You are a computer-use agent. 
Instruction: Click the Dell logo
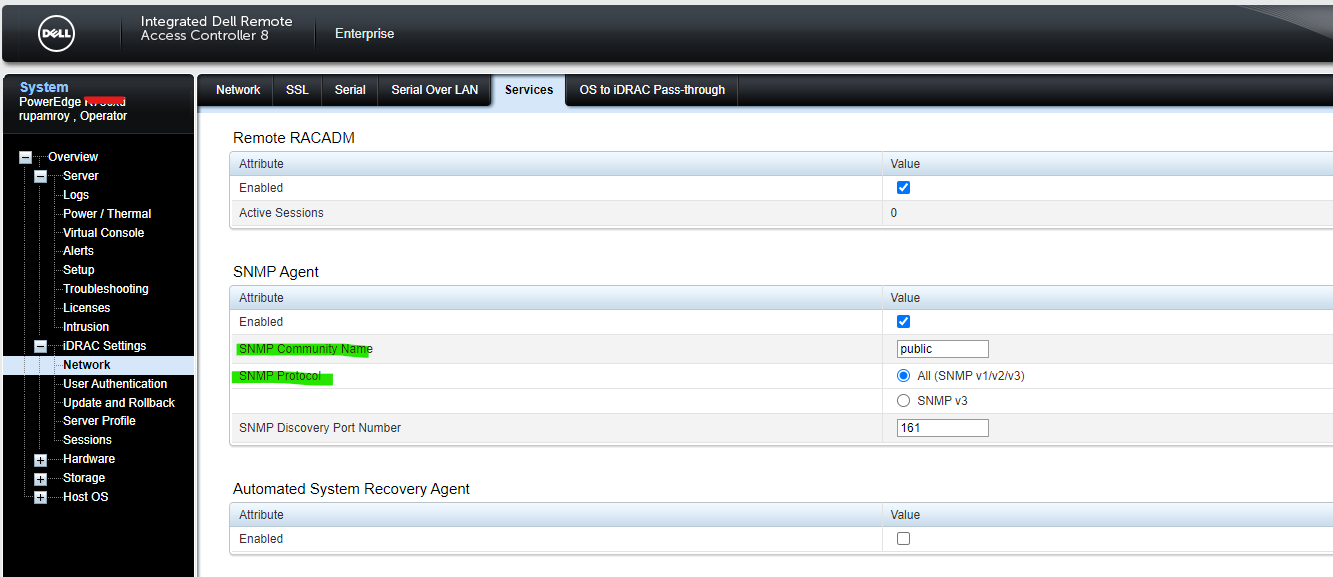56,32
